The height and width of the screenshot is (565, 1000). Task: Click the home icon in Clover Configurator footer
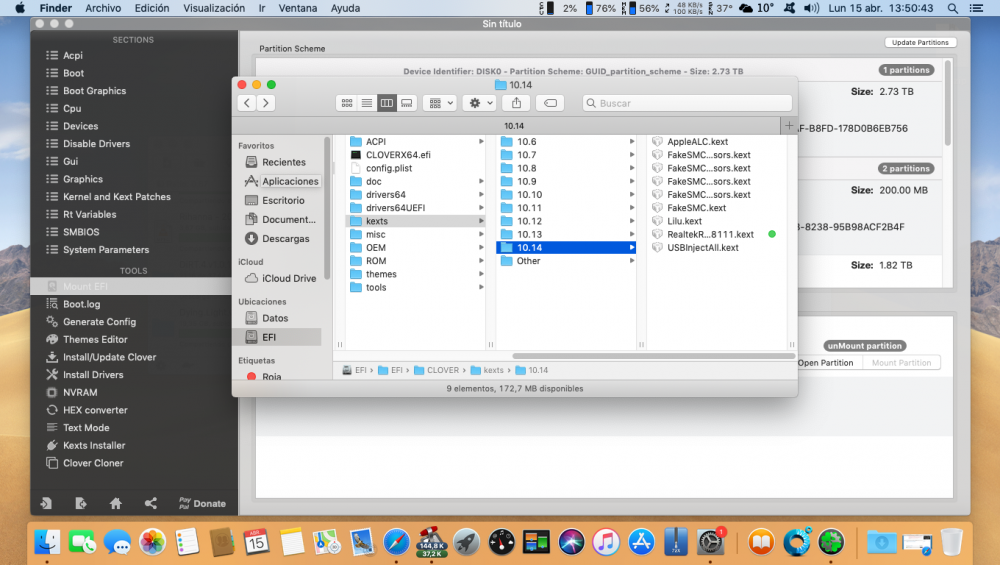click(x=115, y=503)
